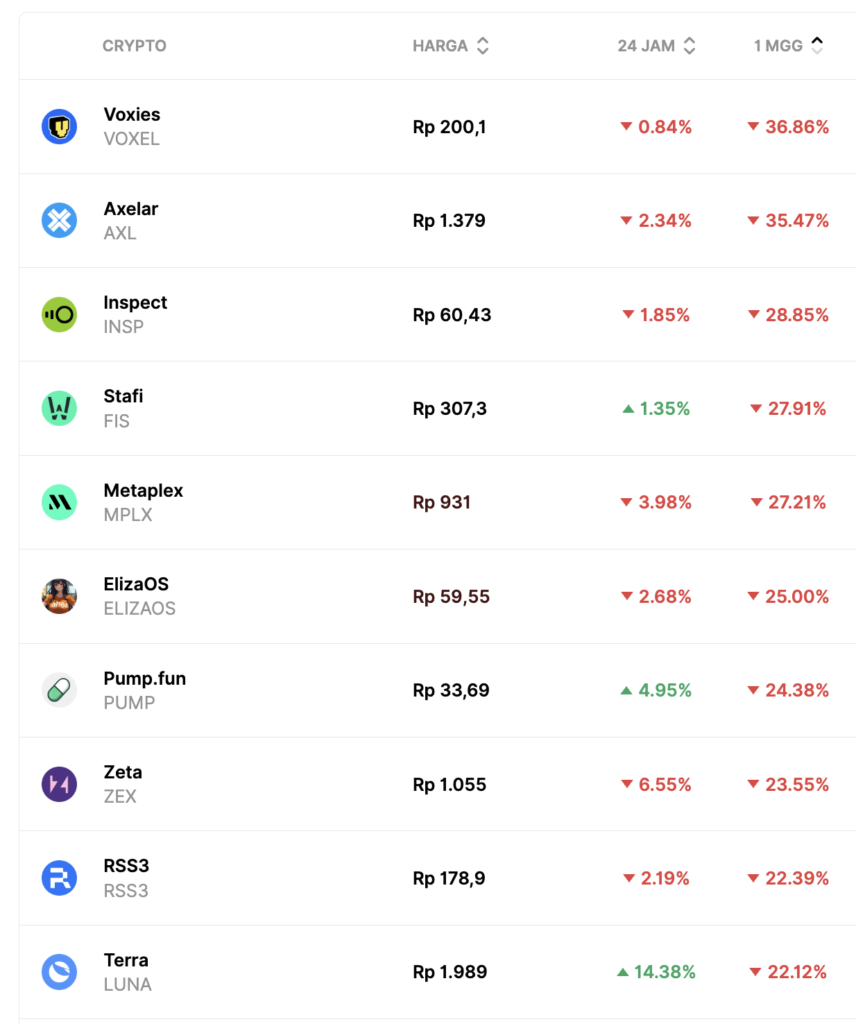Image resolution: width=856 pixels, height=1024 pixels.
Task: Click the CRYPTO column header
Action: point(134,46)
